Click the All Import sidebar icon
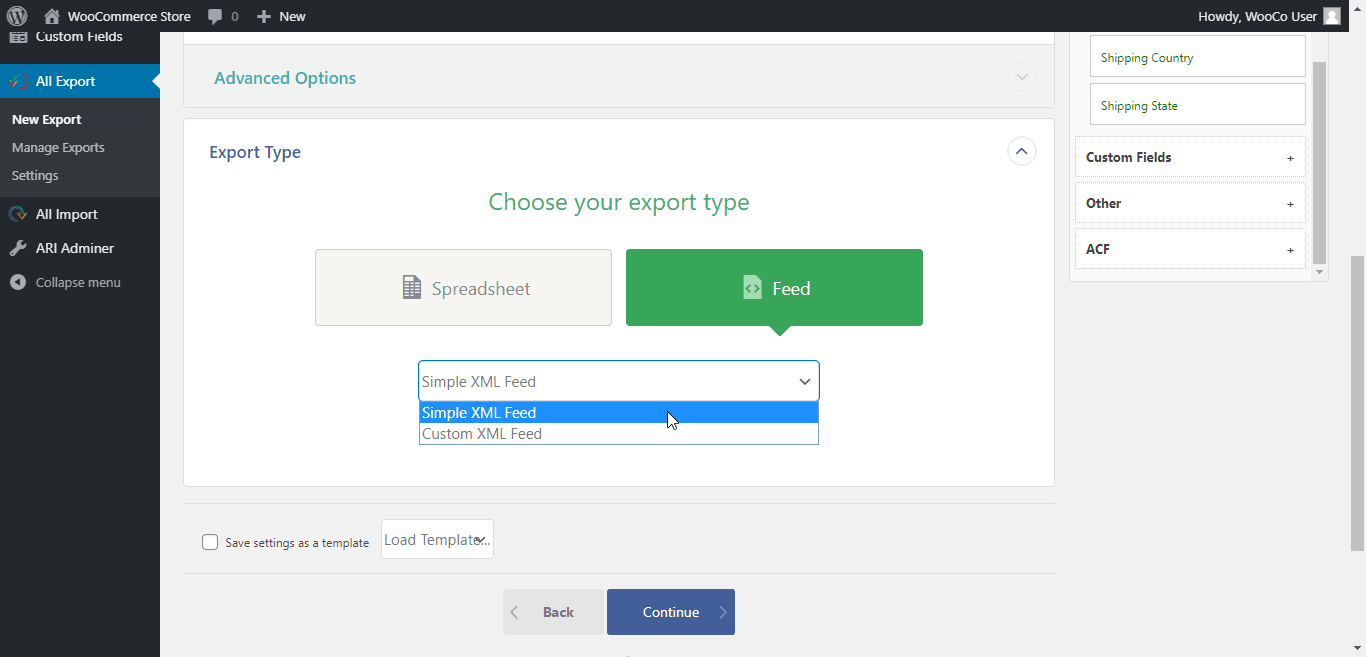This screenshot has height=657, width=1366. 18,214
